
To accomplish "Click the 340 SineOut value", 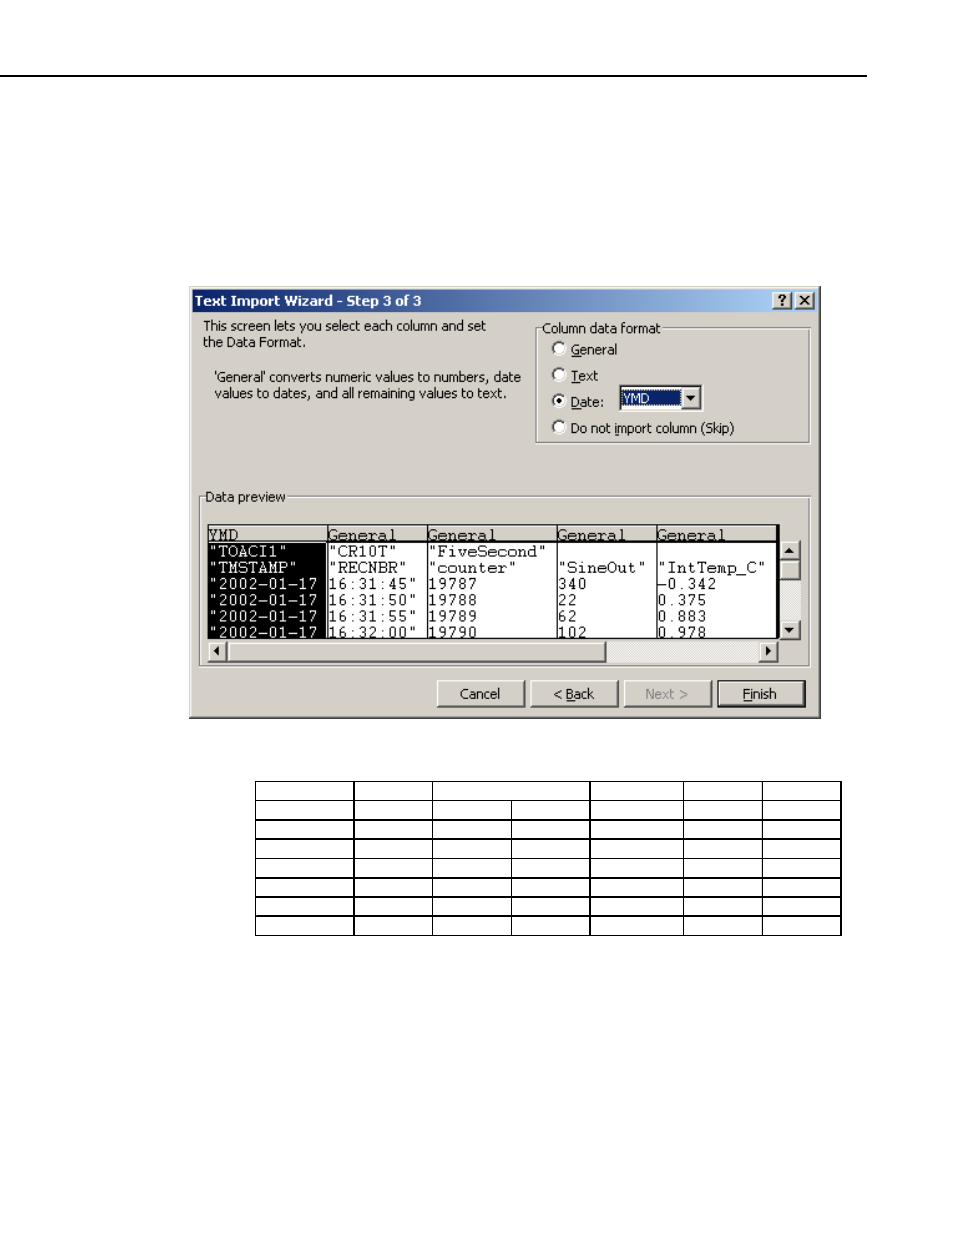I will [572, 584].
